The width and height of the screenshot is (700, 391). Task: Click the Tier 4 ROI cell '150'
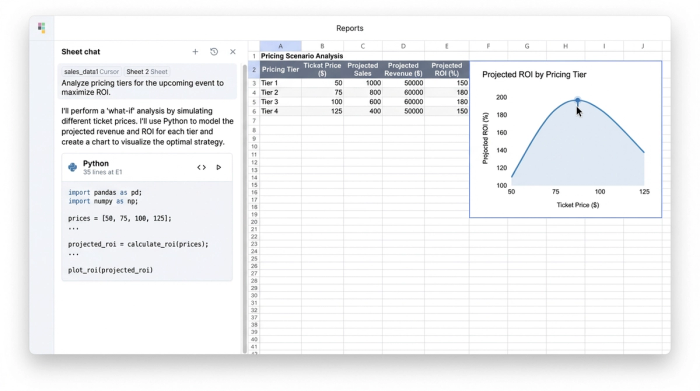coord(446,111)
